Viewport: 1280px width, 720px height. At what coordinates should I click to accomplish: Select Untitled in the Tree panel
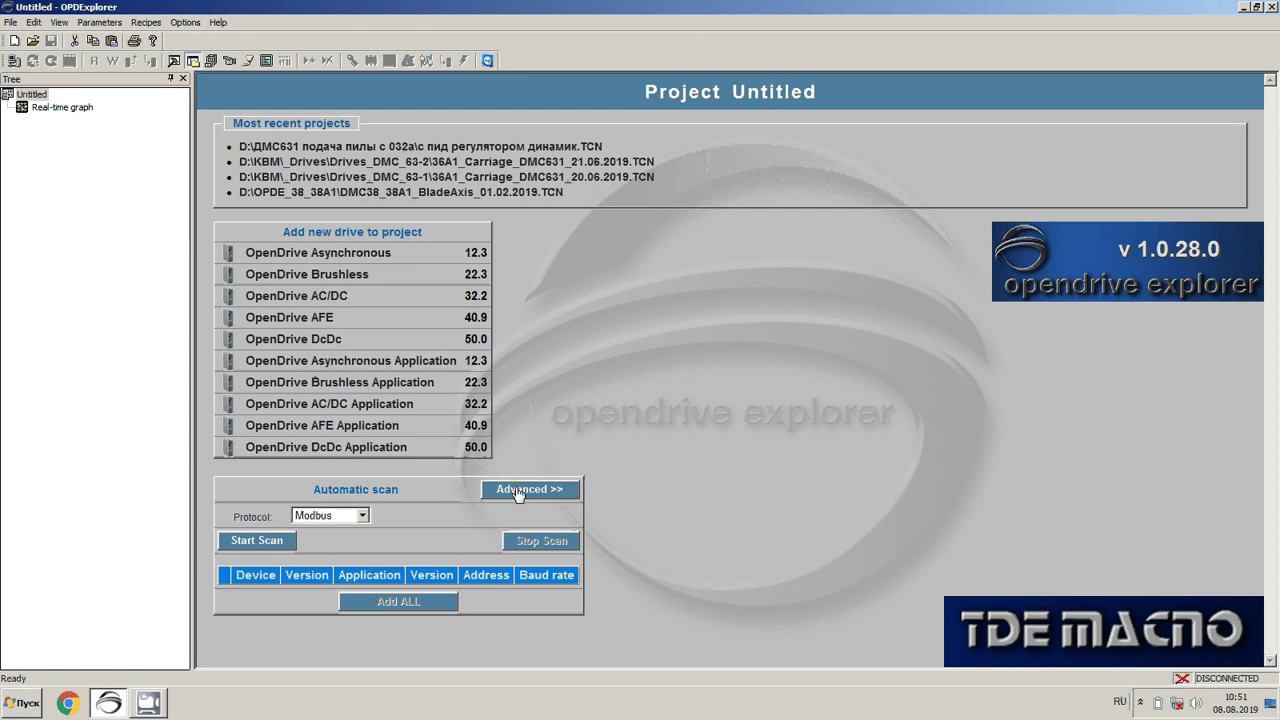tap(31, 94)
